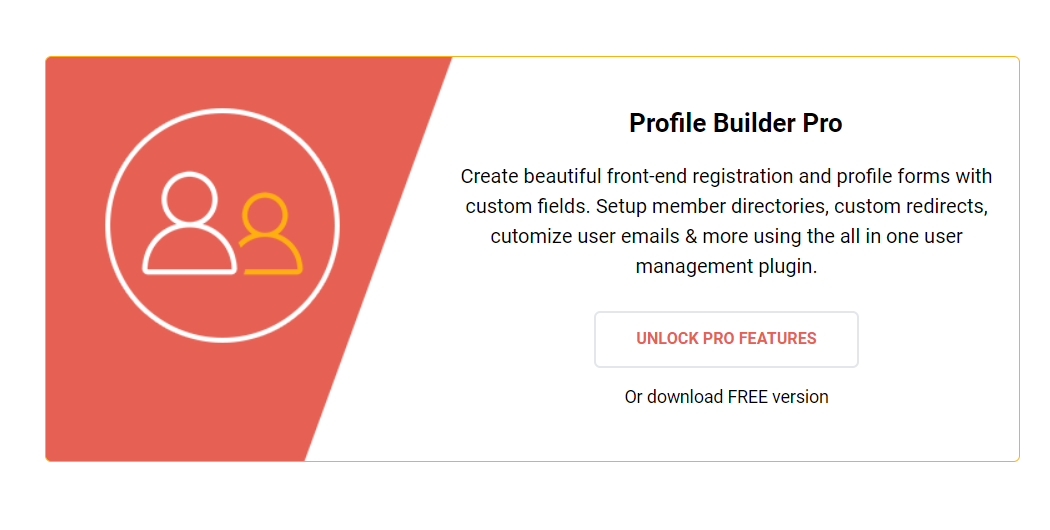Click the orange user silhouette icon
This screenshot has width=1050, height=530.
tap(268, 235)
